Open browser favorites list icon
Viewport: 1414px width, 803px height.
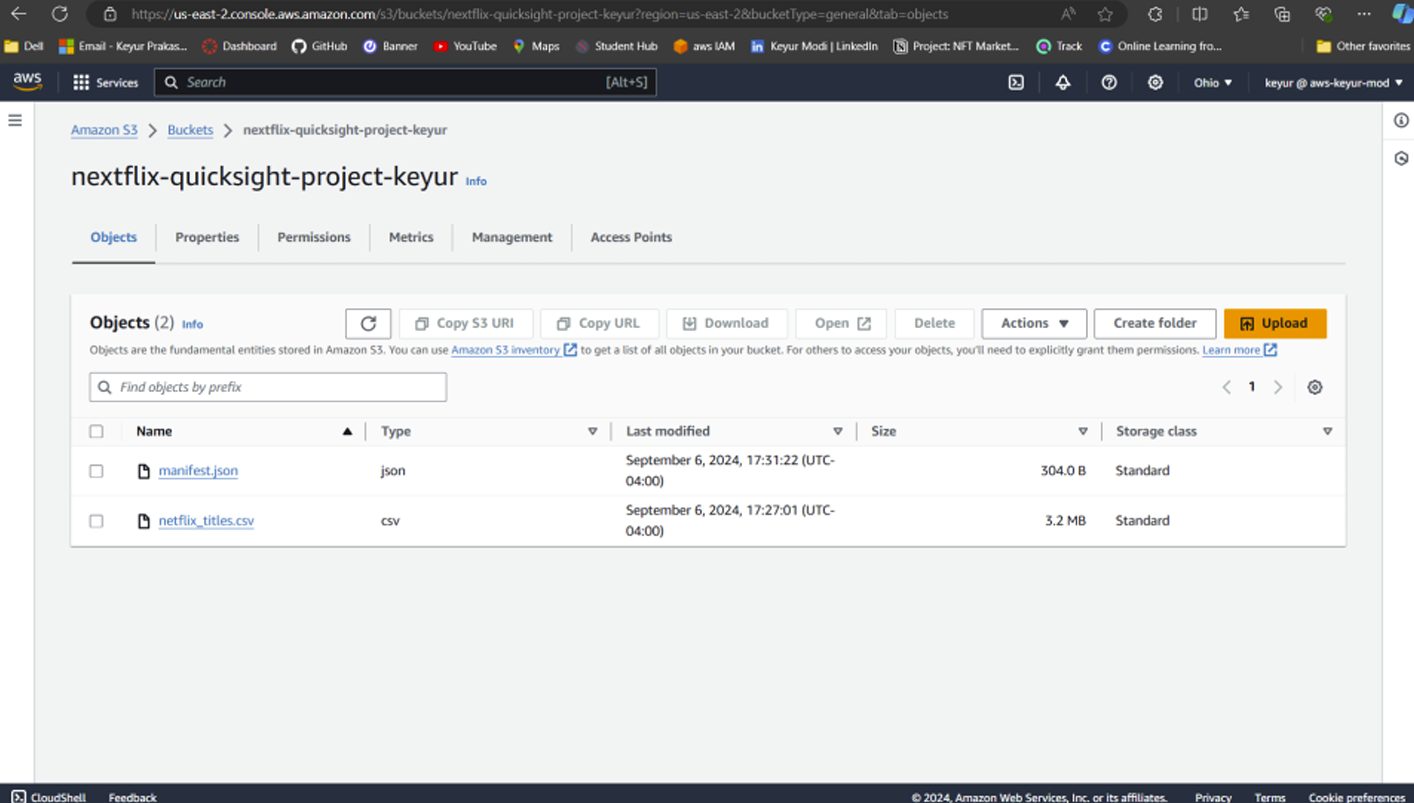click(1241, 14)
